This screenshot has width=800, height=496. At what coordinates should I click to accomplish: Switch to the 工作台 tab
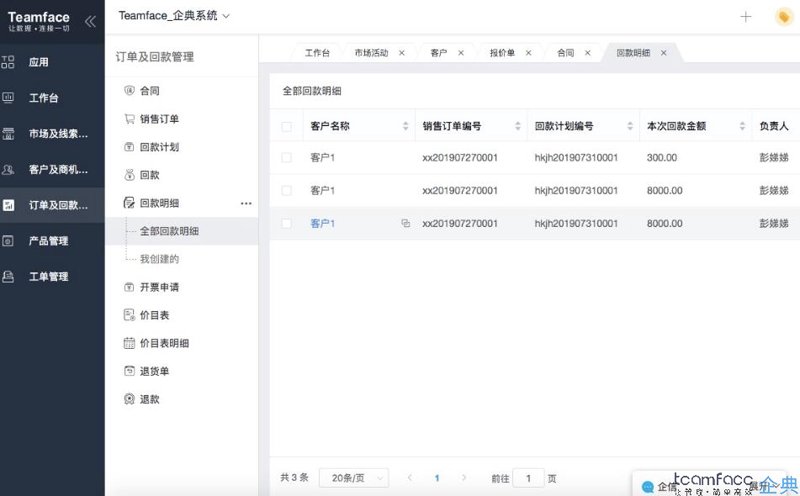(x=317, y=53)
